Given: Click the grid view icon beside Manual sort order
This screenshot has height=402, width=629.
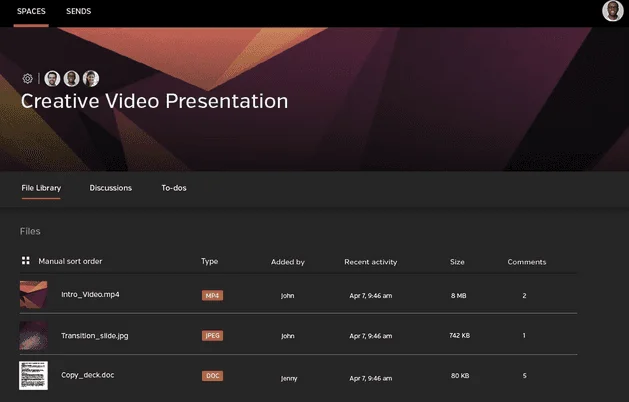Looking at the screenshot, I should (x=26, y=261).
